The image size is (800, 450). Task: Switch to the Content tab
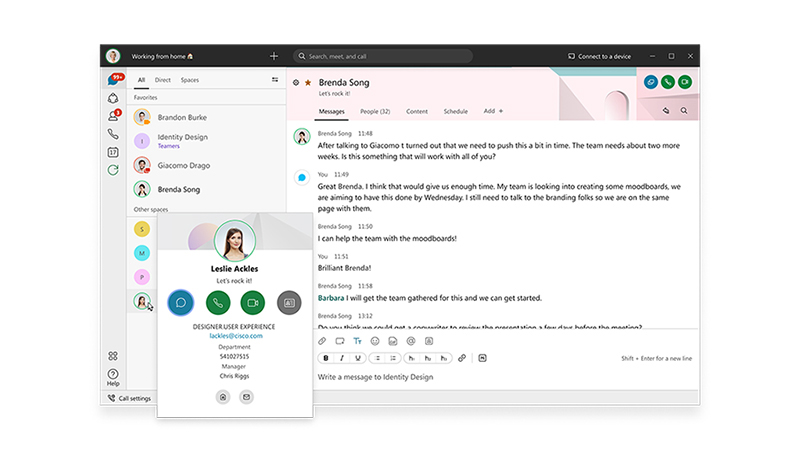[417, 111]
